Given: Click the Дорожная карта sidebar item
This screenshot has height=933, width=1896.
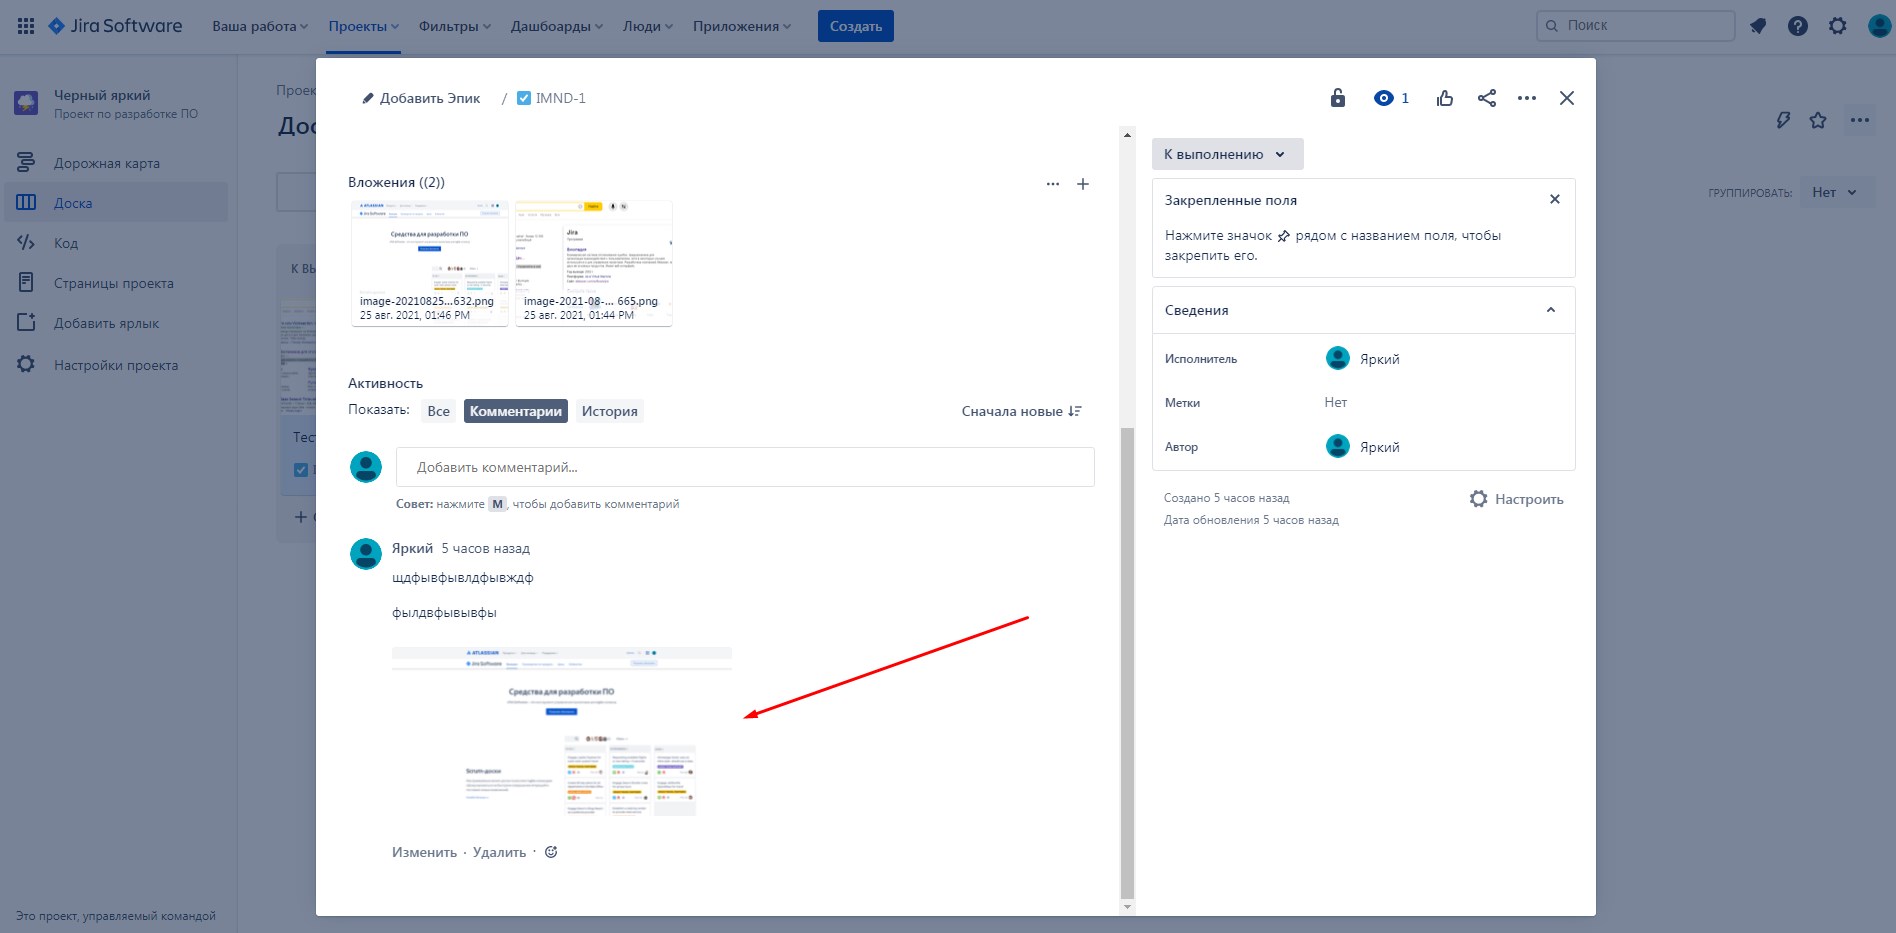Looking at the screenshot, I should (x=115, y=163).
